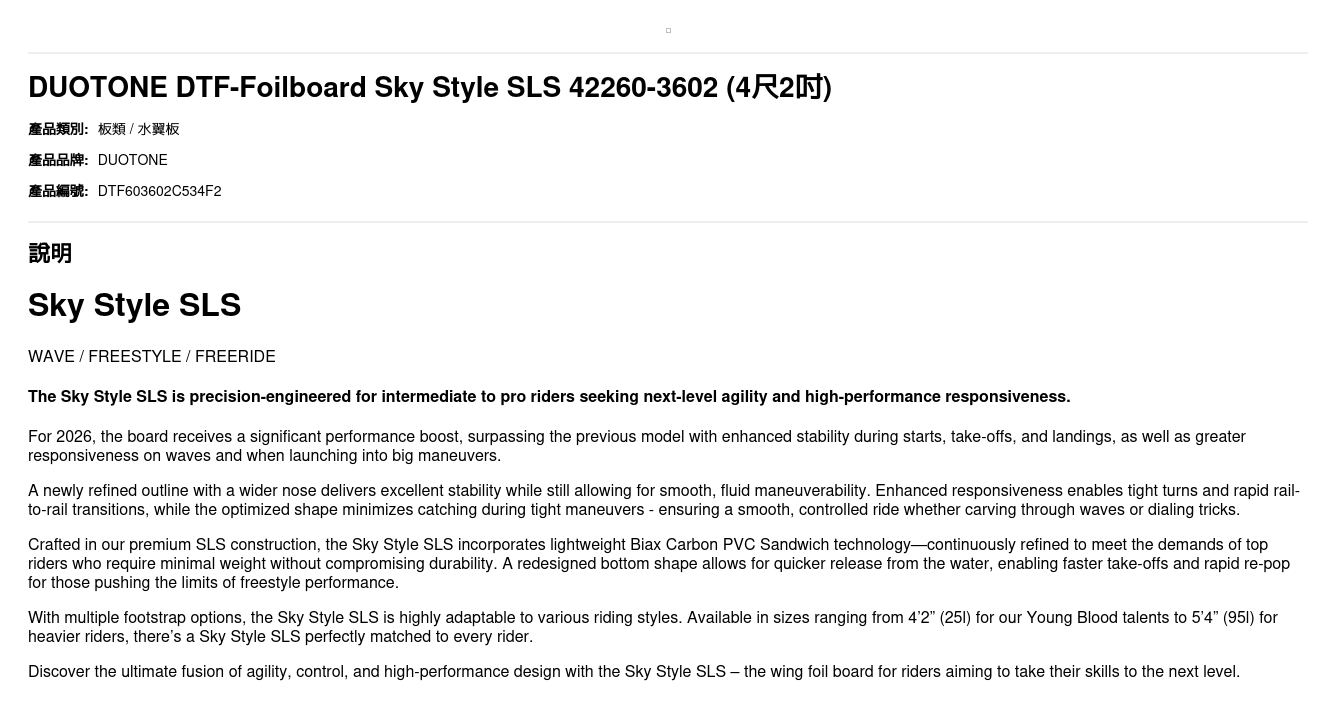Screen dimensions: 1328x727
Task: Click the final Discover the ultimate fusion paragraph
Action: point(634,672)
